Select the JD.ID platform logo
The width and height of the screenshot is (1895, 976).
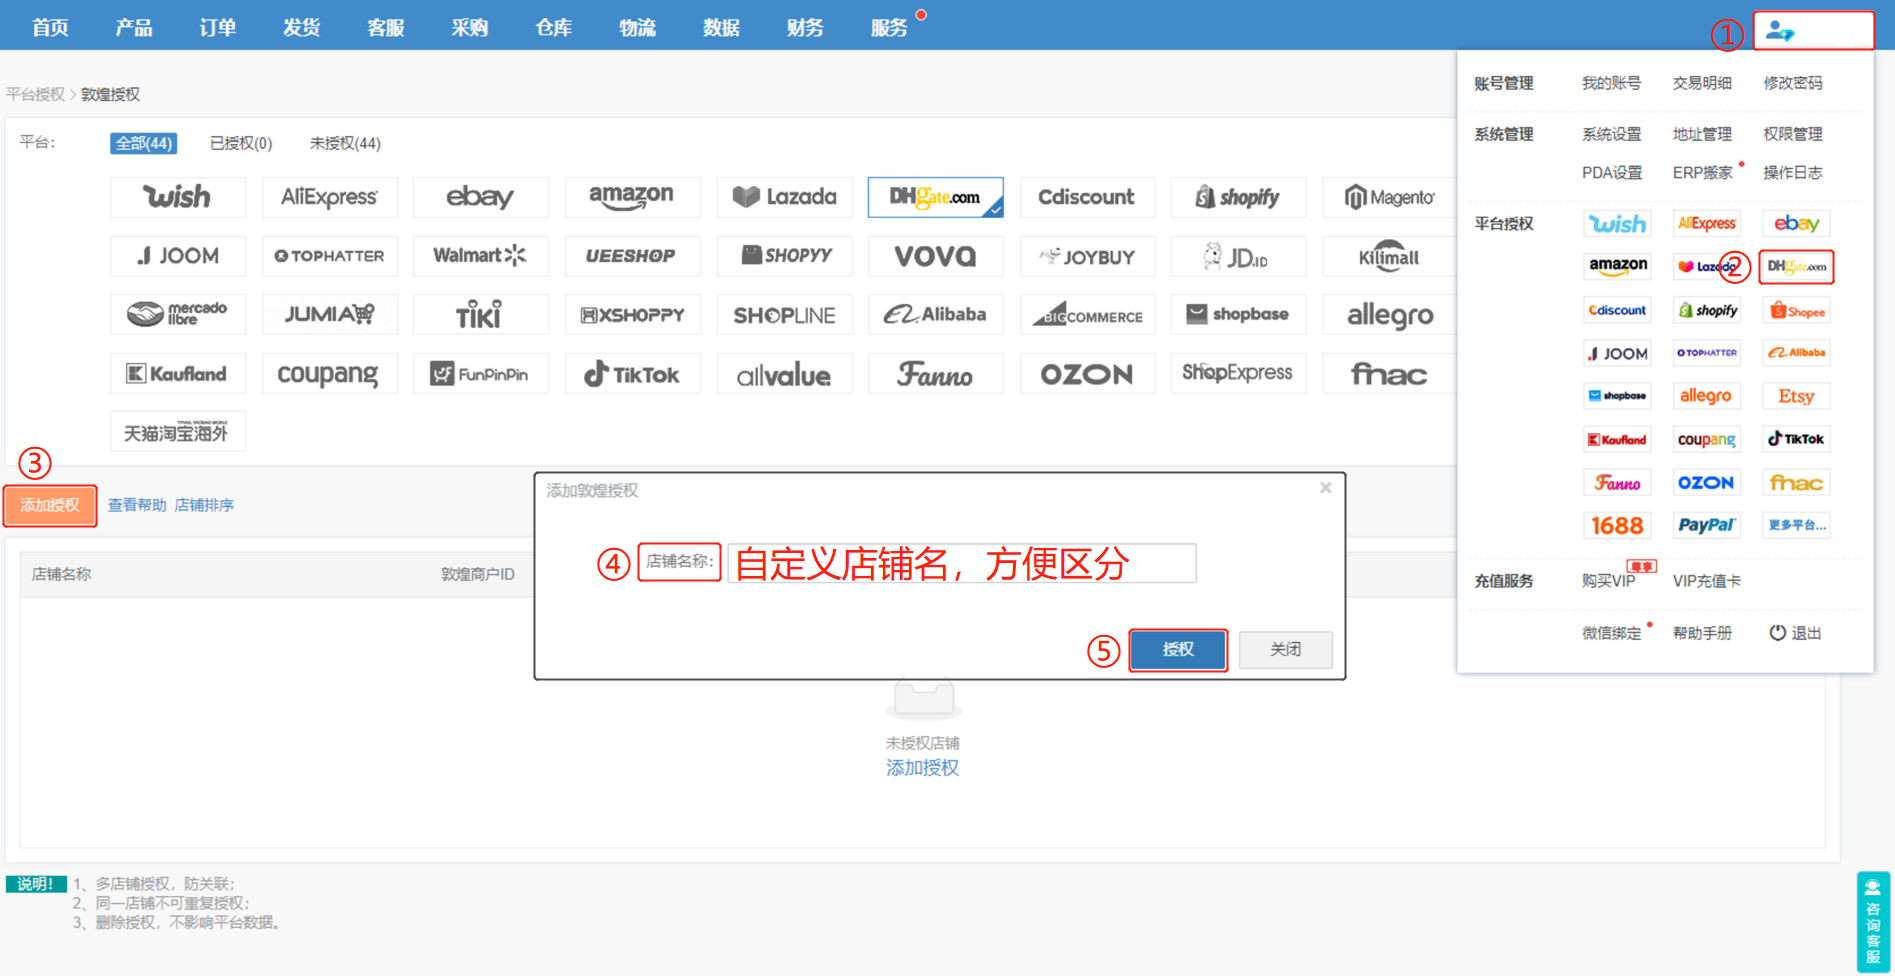point(1239,256)
